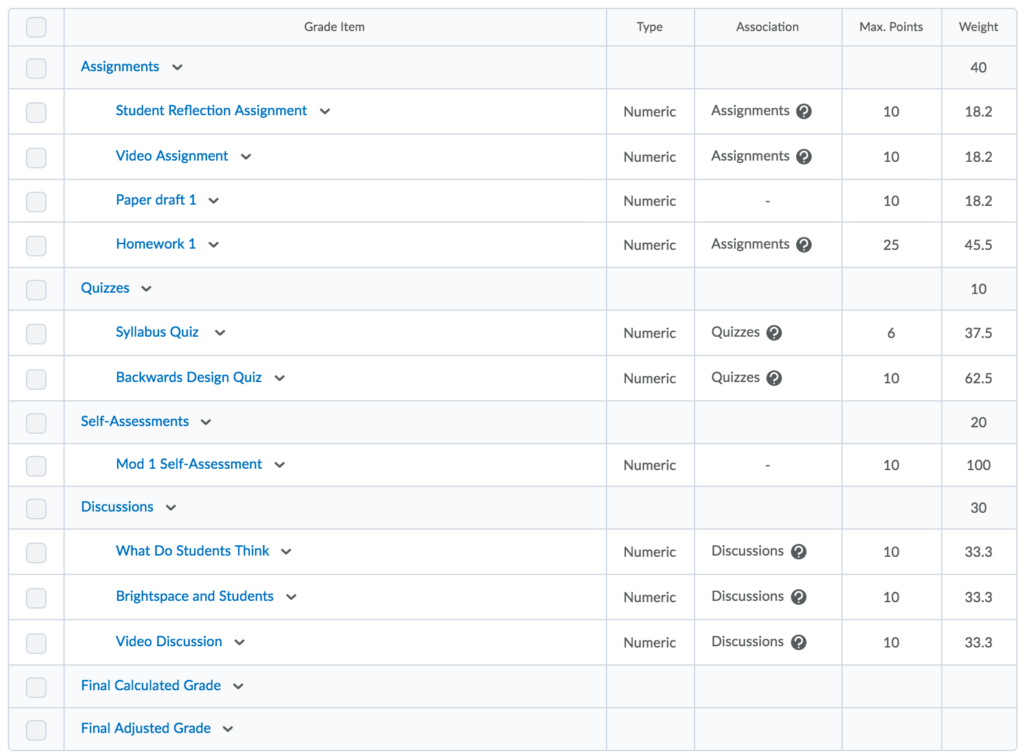
Task: Click help icon in Video Assignment row
Action: point(803,157)
